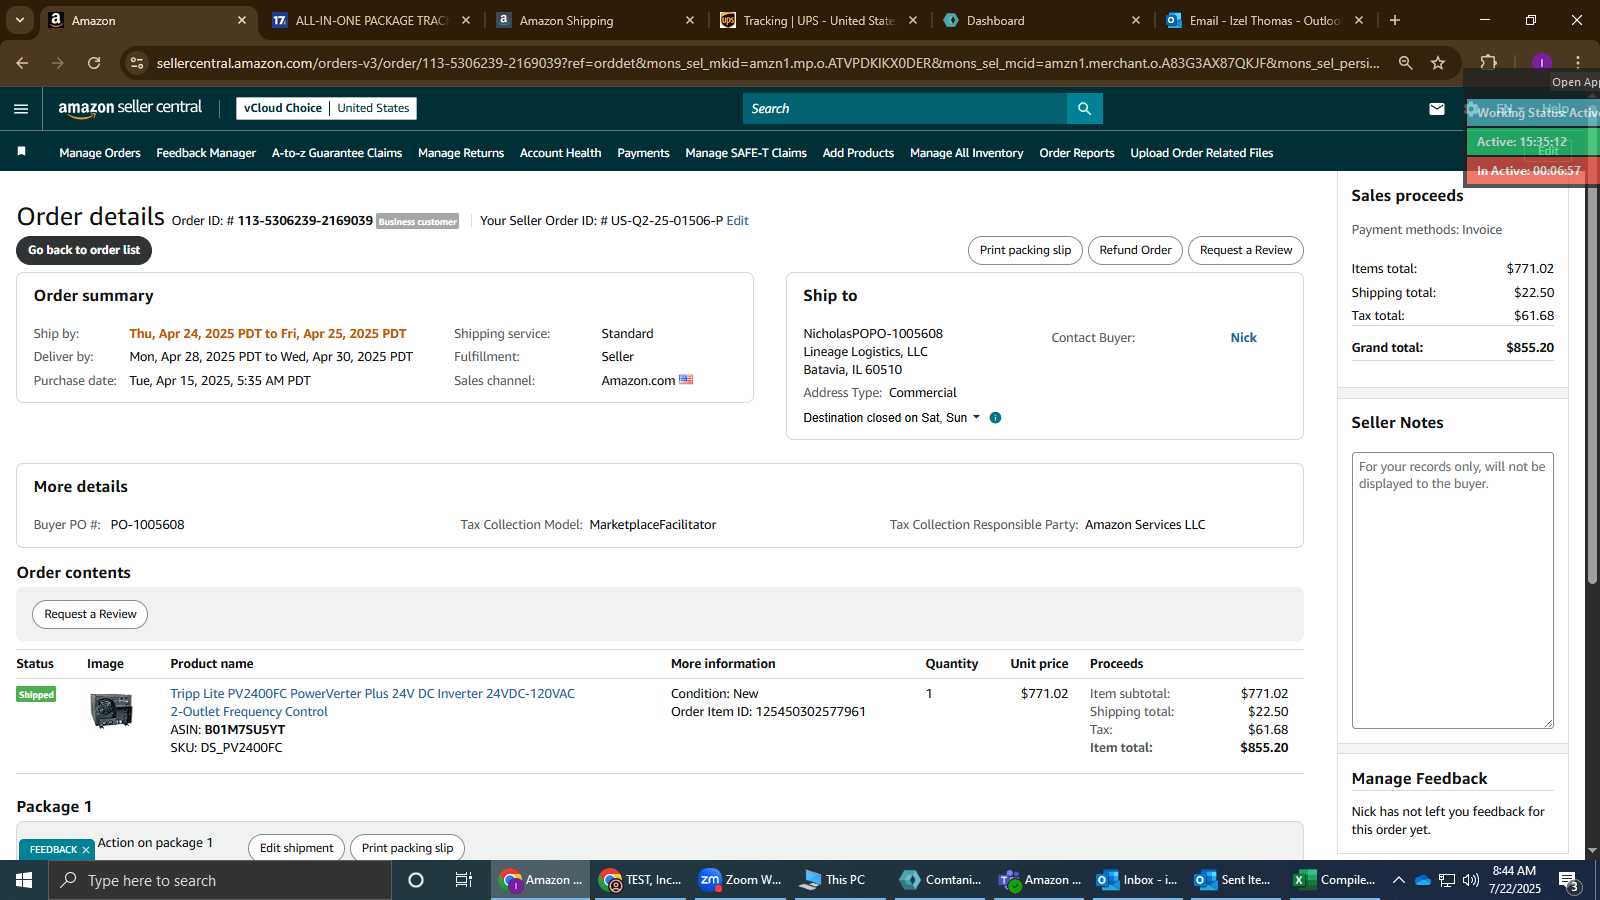1600x900 pixels.
Task: Open a new browser tab
Action: [x=1395, y=20]
